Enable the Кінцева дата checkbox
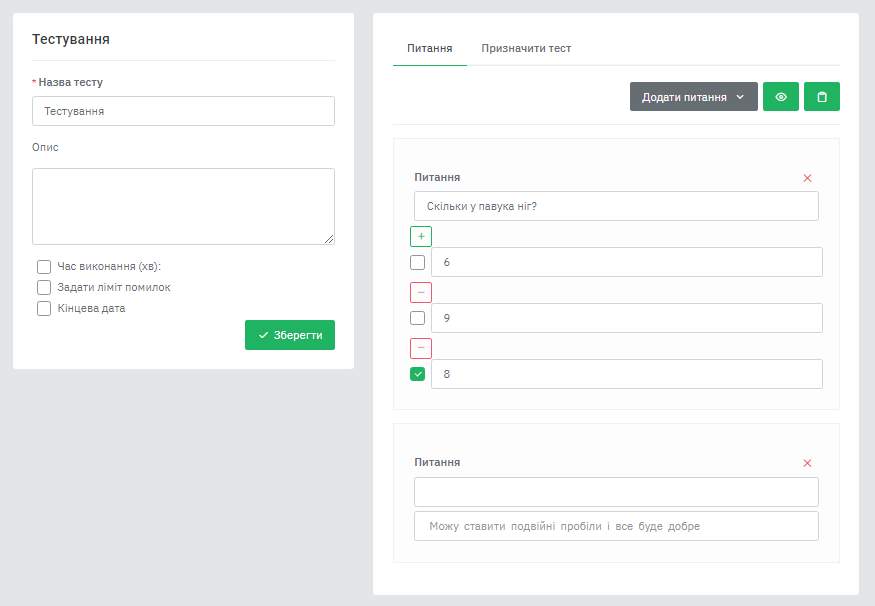This screenshot has width=875, height=606. (x=44, y=308)
